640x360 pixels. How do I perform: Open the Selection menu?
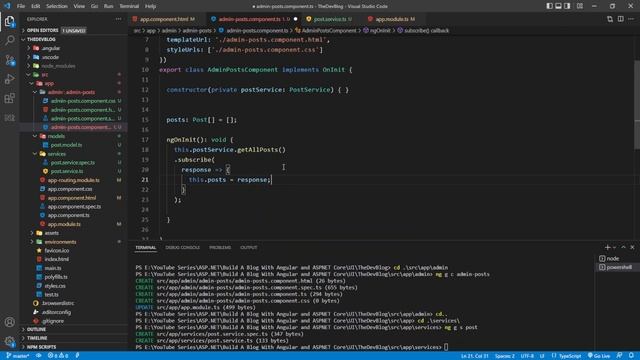pyautogui.click(x=57, y=6)
